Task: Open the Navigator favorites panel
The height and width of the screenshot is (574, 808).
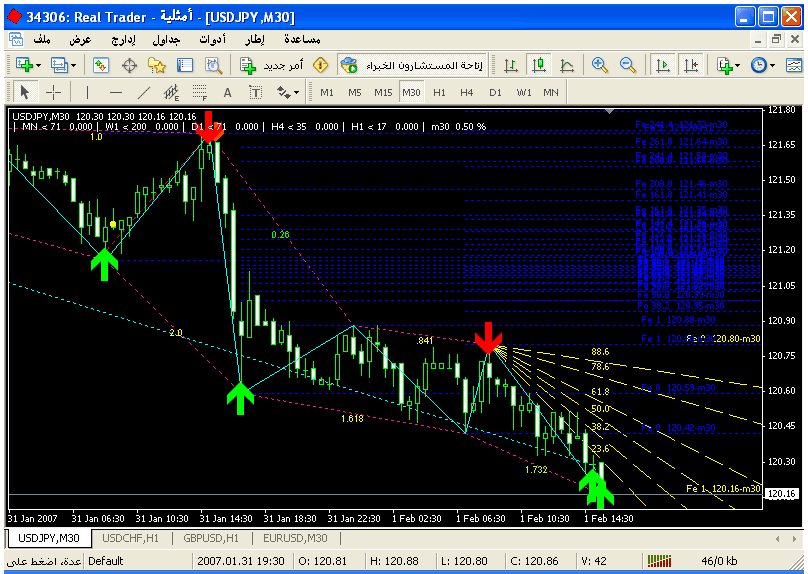Action: [x=157, y=64]
